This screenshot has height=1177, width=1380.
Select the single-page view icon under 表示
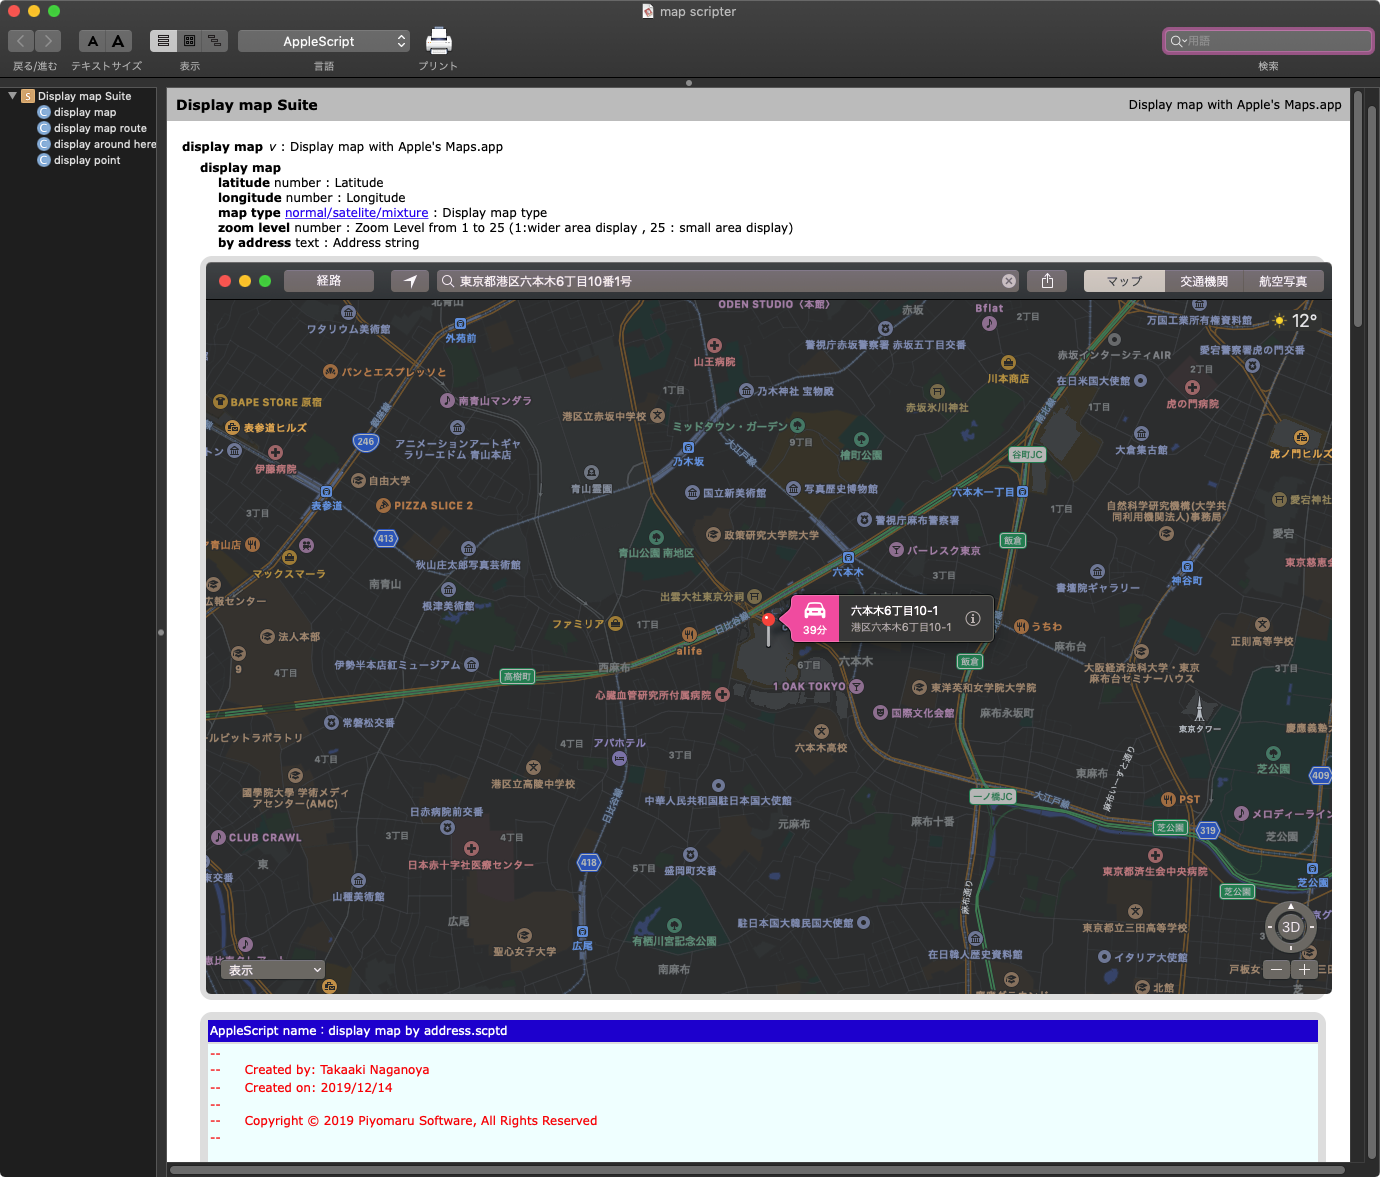pyautogui.click(x=162, y=40)
